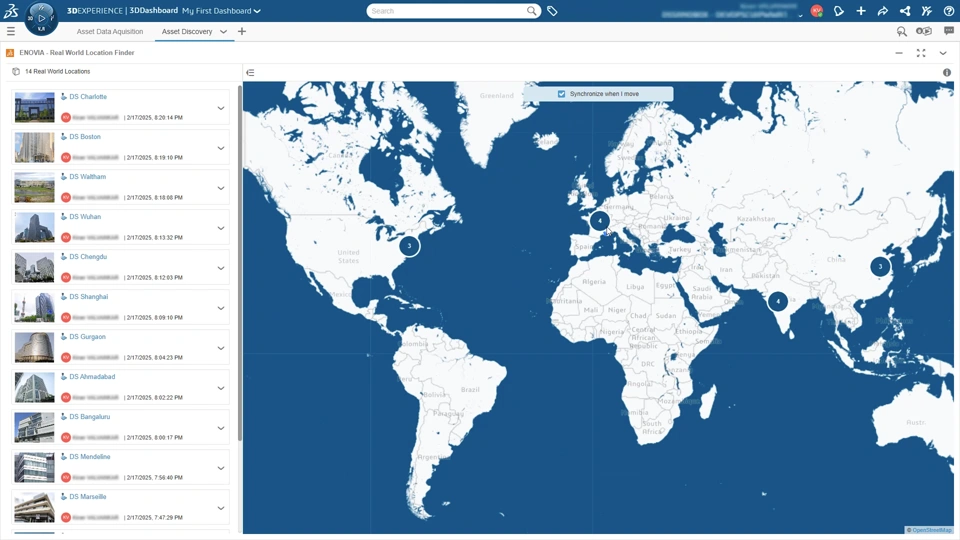Viewport: 960px width, 540px height.
Task: Open the DS Boston location link
Action: 85,137
